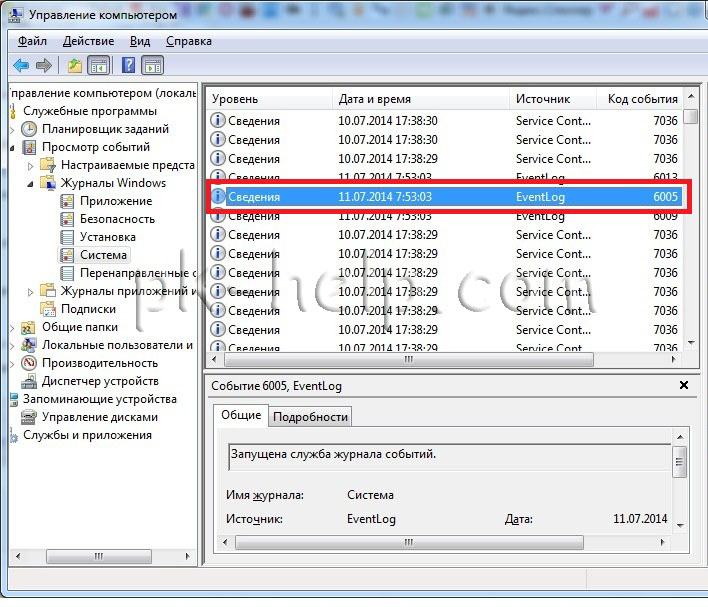The image size is (708, 607).
Task: Switch to the Подробности tab
Action: point(310,417)
